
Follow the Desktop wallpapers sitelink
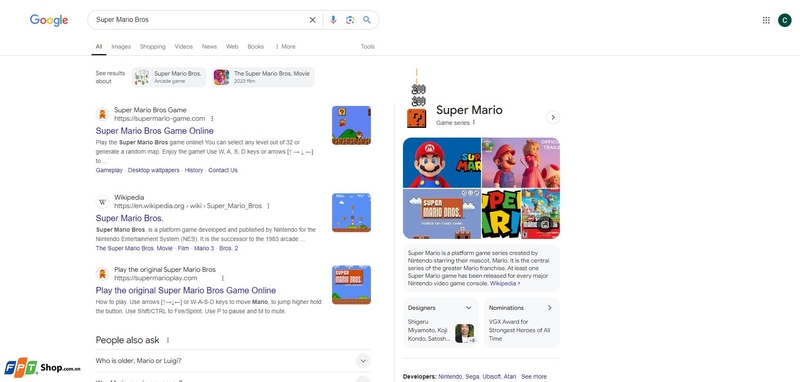[154, 170]
